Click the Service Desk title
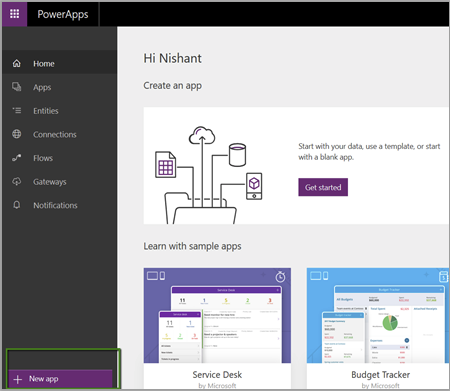 point(217,375)
